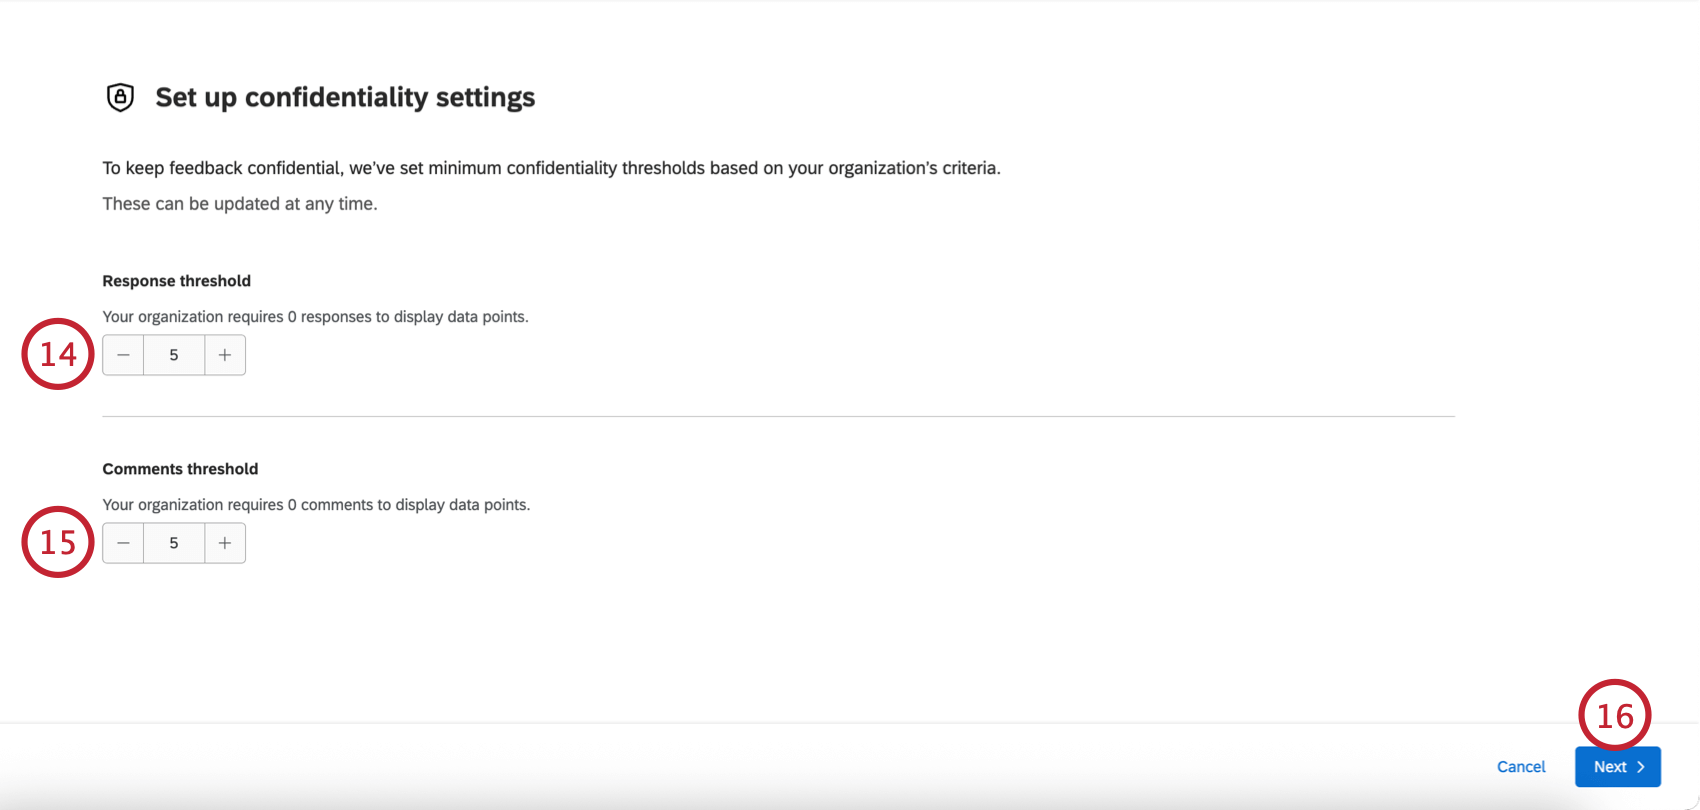The width and height of the screenshot is (1700, 810).
Task: Increase the Response threshold with plus
Action: click(x=225, y=355)
